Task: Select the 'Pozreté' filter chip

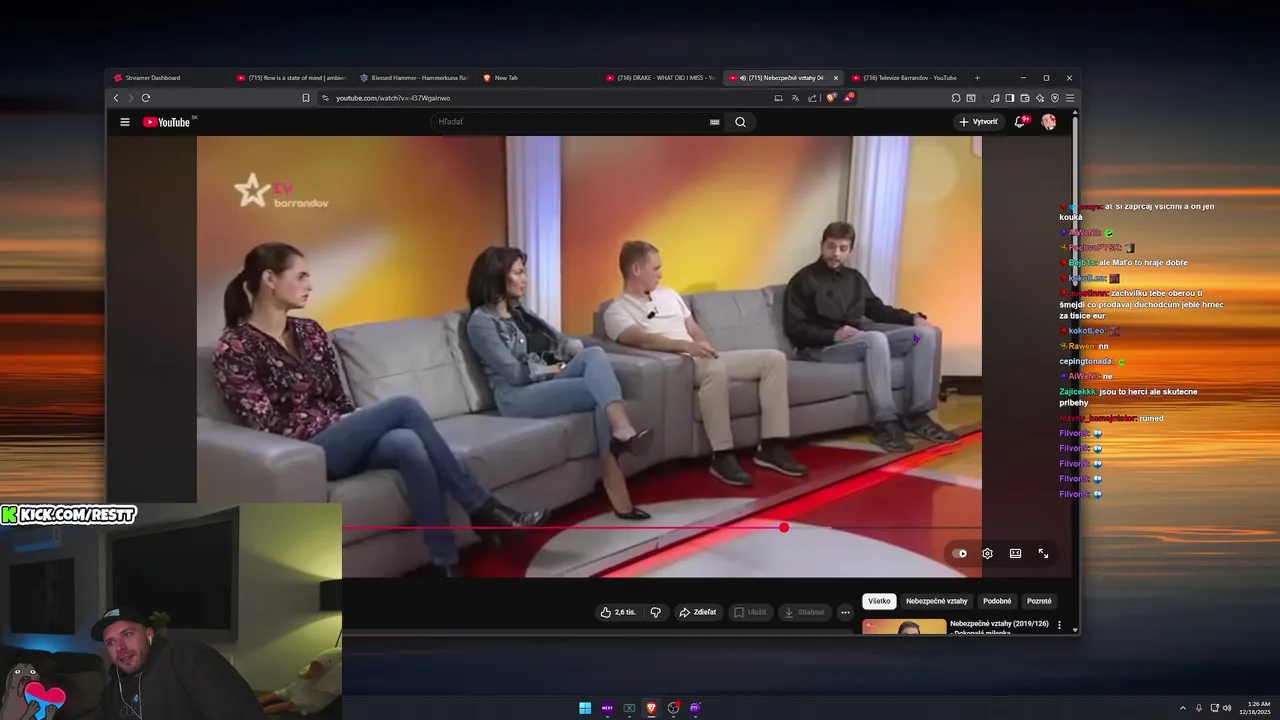Action: point(1039,601)
